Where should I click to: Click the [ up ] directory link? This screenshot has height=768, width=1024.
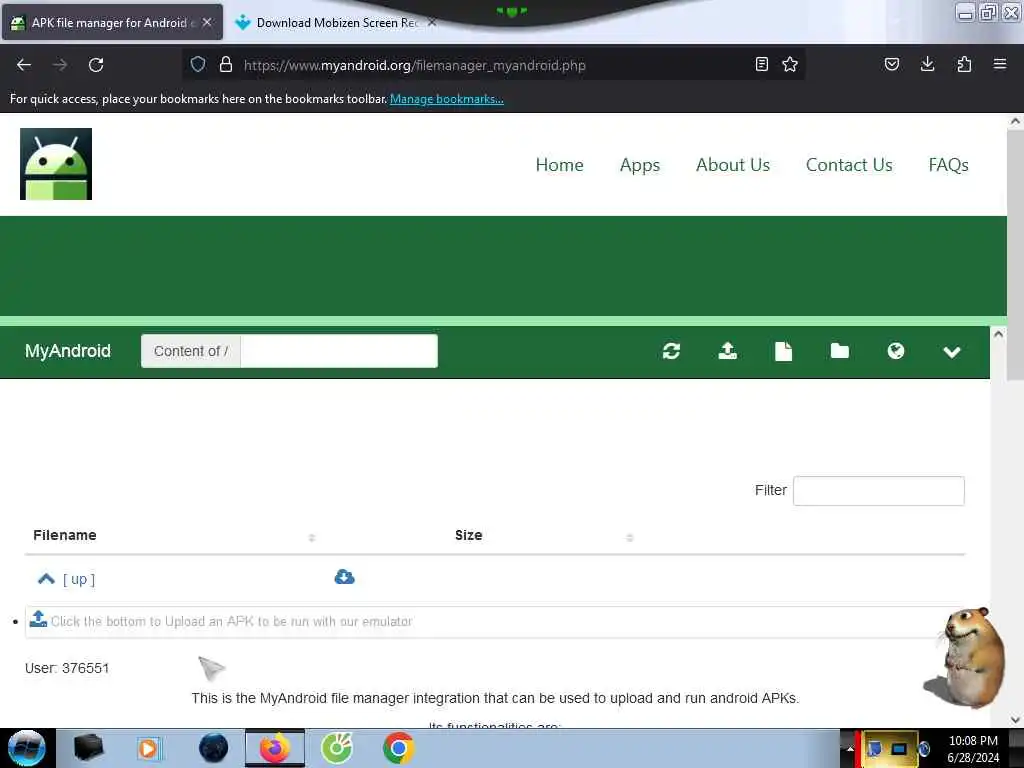point(78,579)
